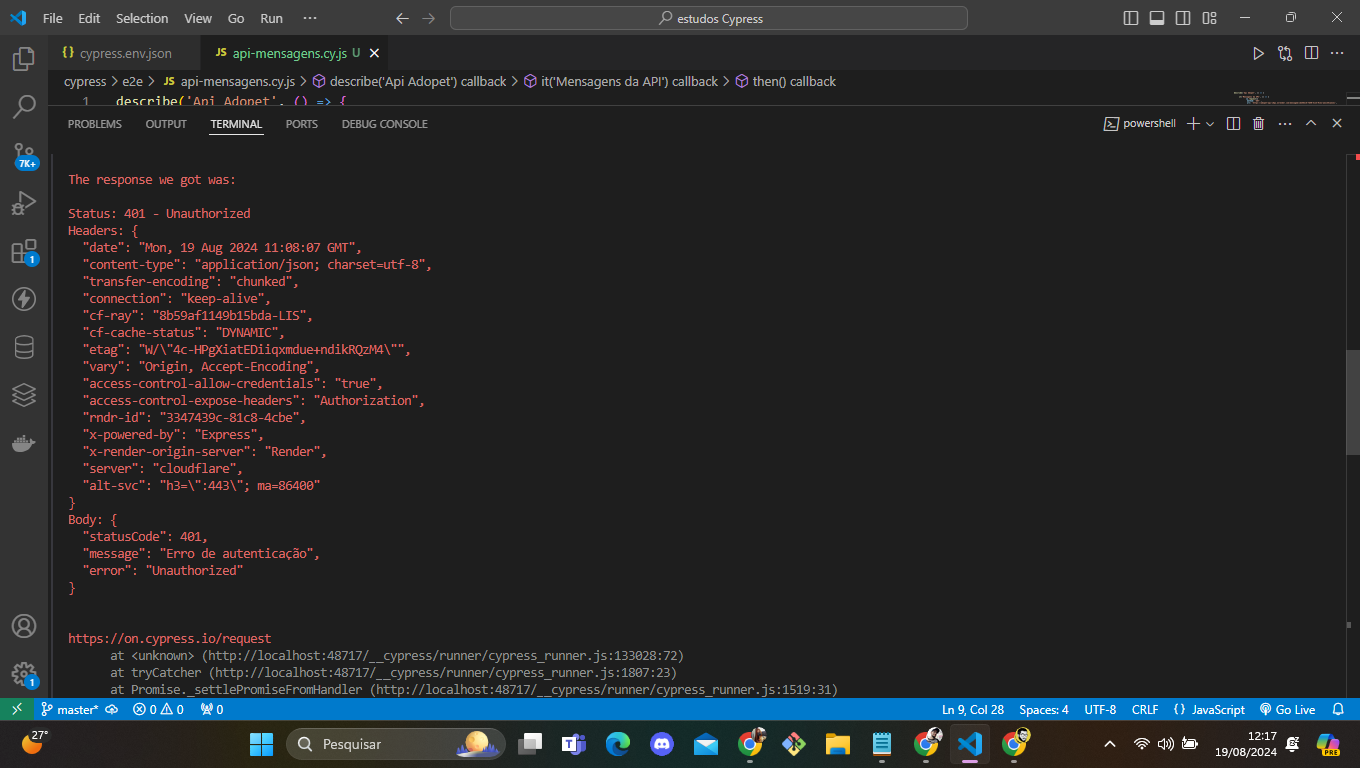Viewport: 1360px width, 768px height.
Task: Open the Explorer view in the activity bar
Action: tap(24, 60)
